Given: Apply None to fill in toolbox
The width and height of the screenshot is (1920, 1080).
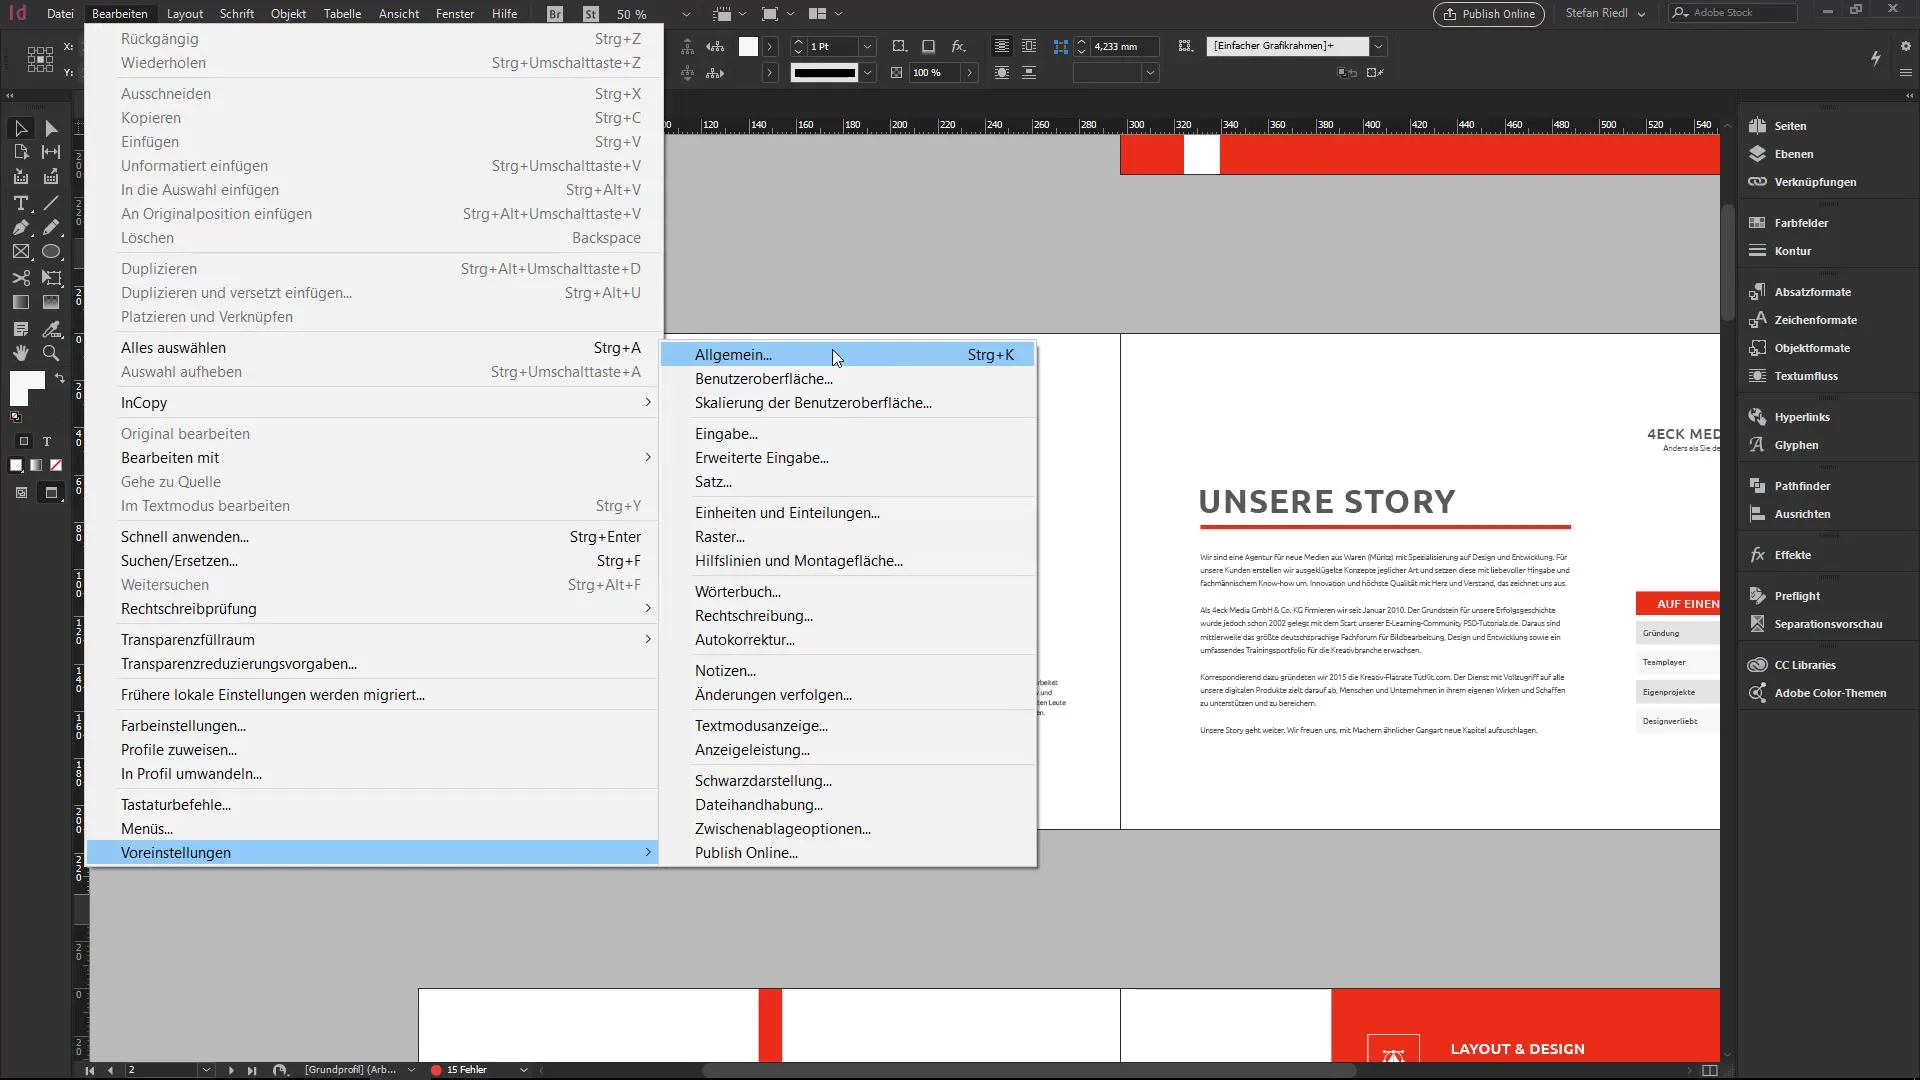Looking at the screenshot, I should [56, 465].
